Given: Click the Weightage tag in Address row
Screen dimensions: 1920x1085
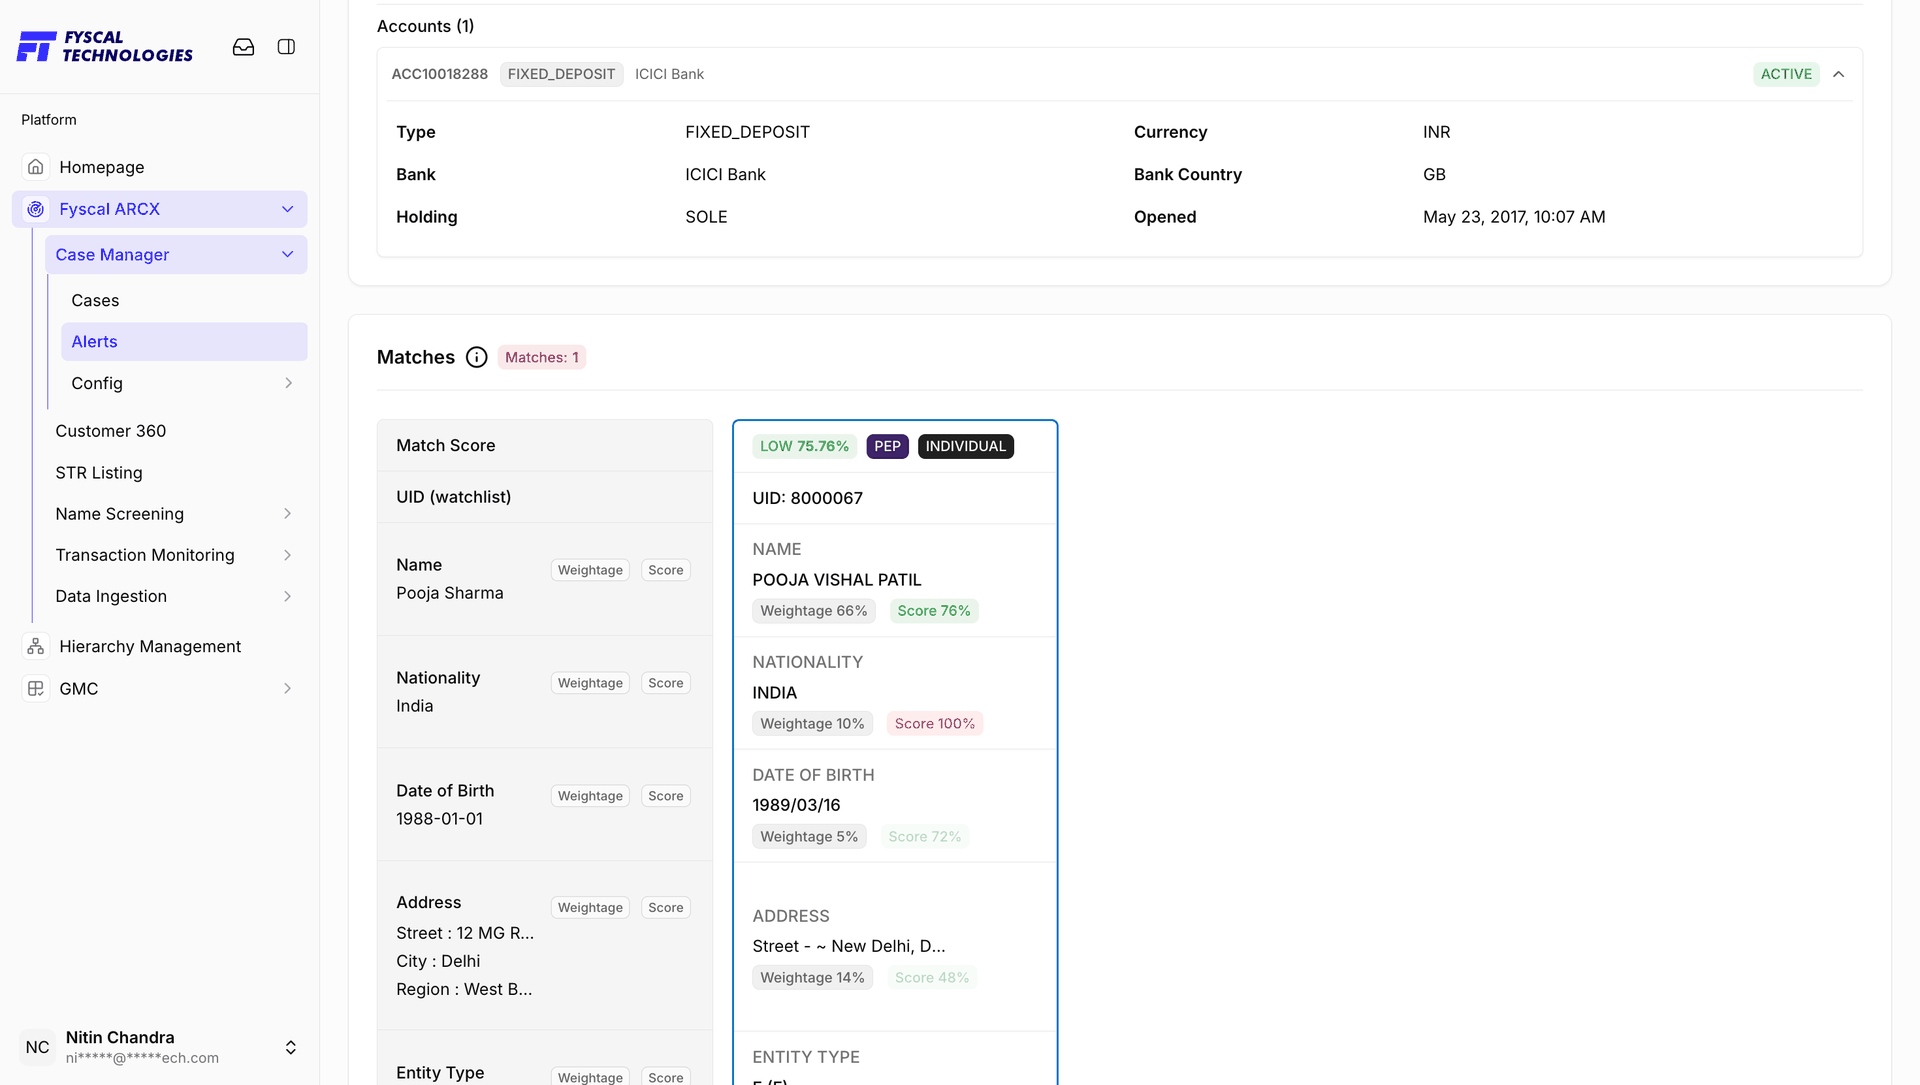Looking at the screenshot, I should 590,908.
